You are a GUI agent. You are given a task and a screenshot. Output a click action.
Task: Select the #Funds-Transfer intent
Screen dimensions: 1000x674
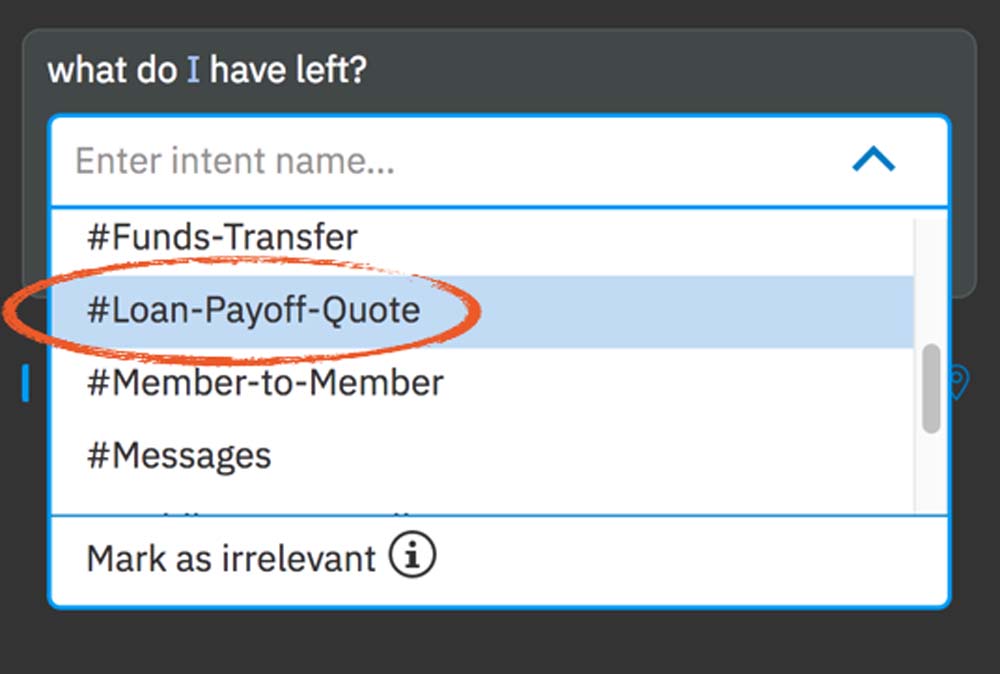(222, 238)
